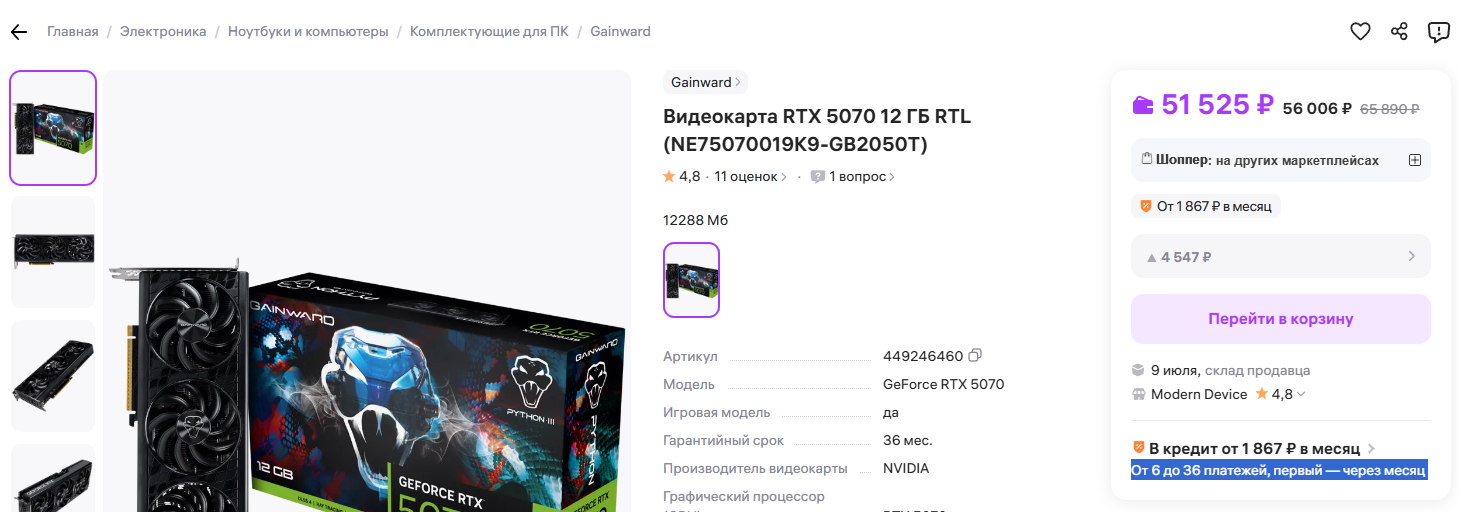1459x512 pixels.
Task: Select the second gallery thumbnail of the card
Action: click(x=53, y=251)
